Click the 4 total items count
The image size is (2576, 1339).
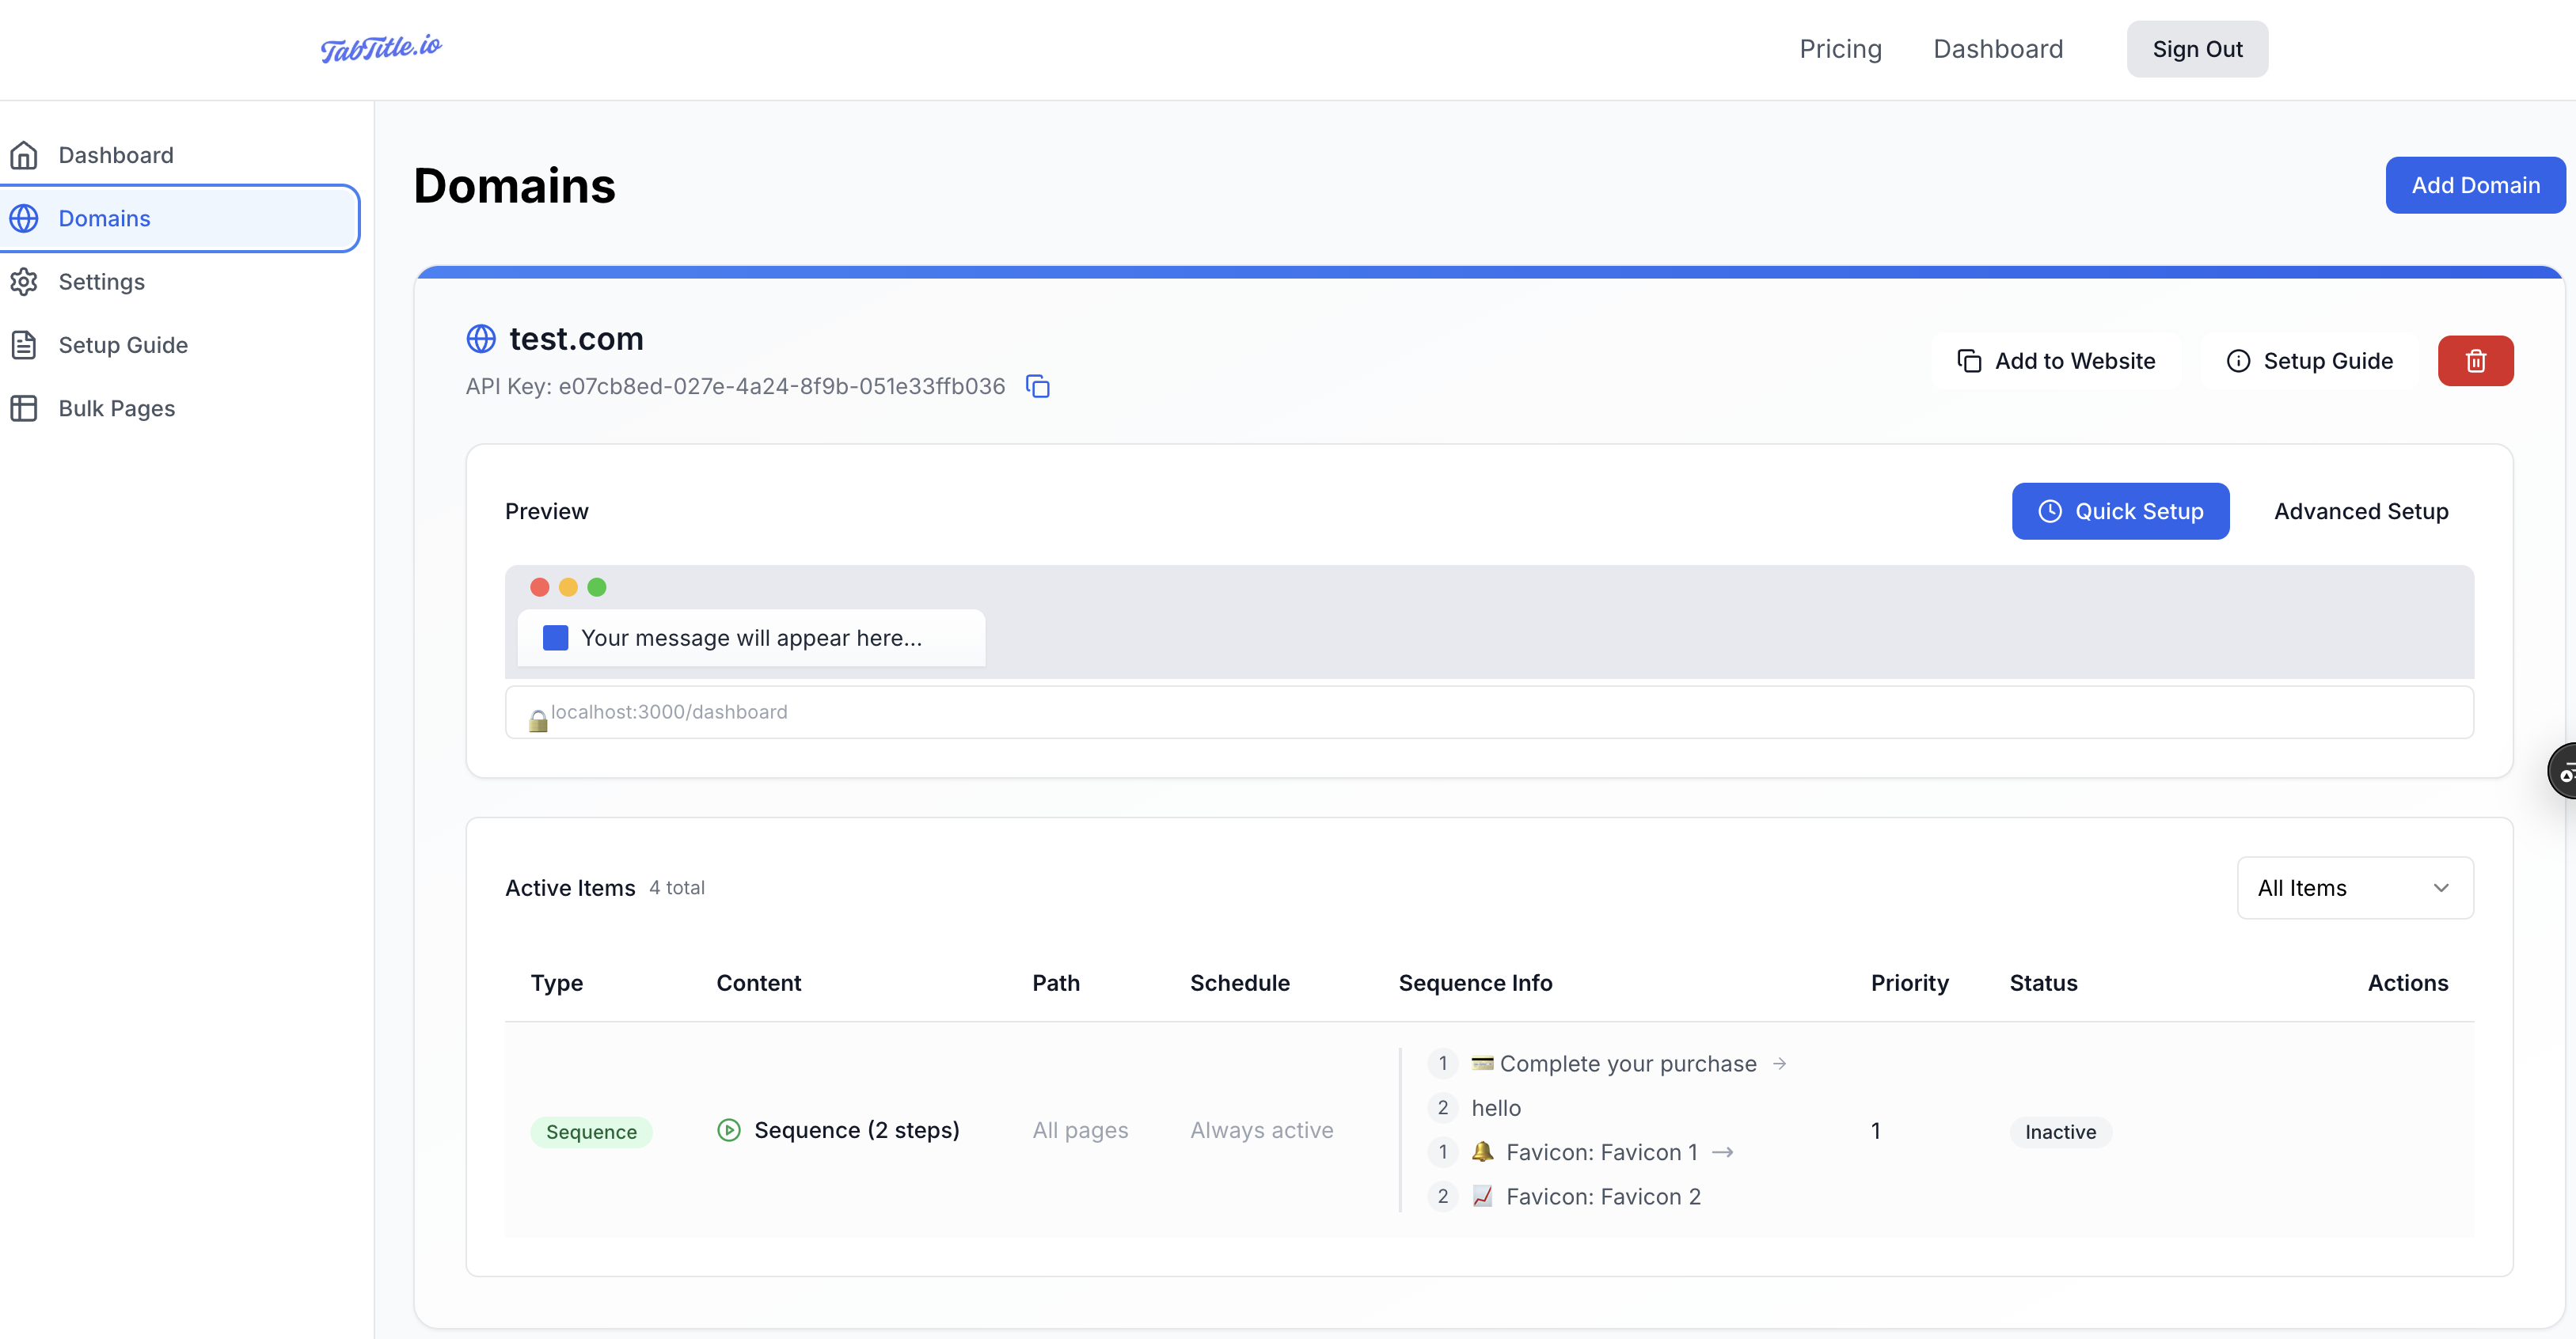[x=677, y=888]
